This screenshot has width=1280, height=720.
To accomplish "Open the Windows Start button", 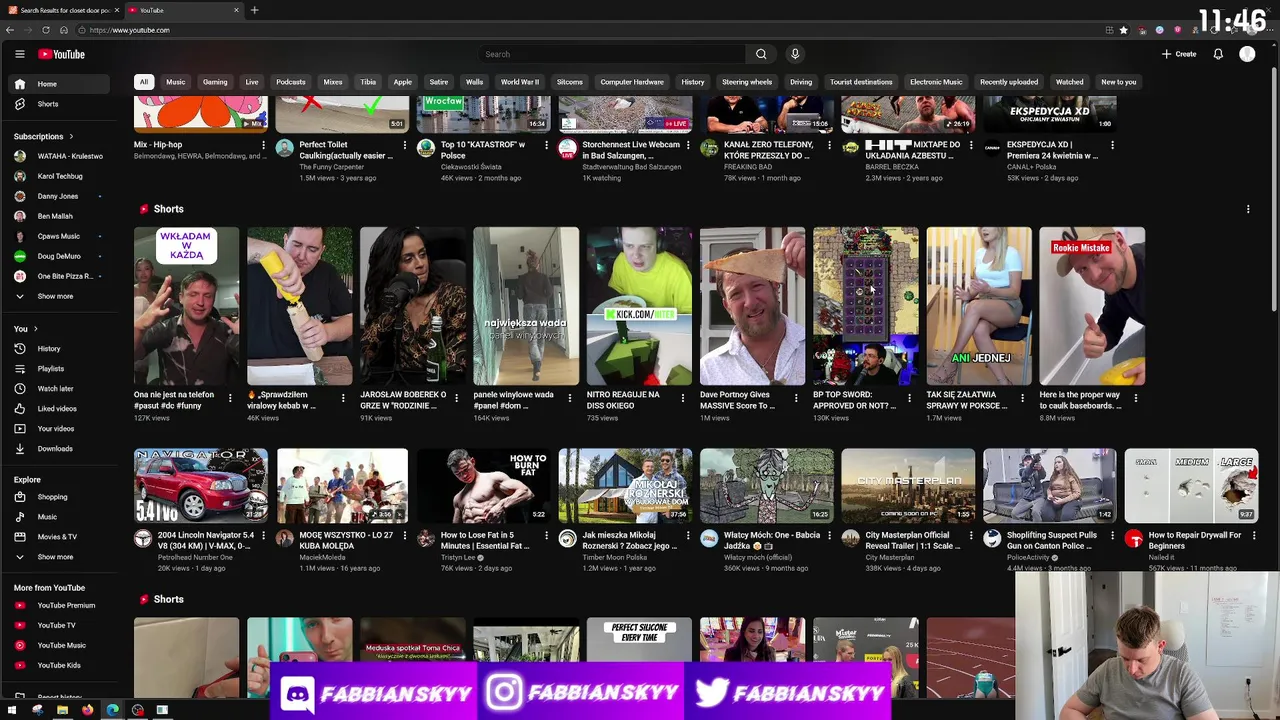I will click(x=12, y=710).
